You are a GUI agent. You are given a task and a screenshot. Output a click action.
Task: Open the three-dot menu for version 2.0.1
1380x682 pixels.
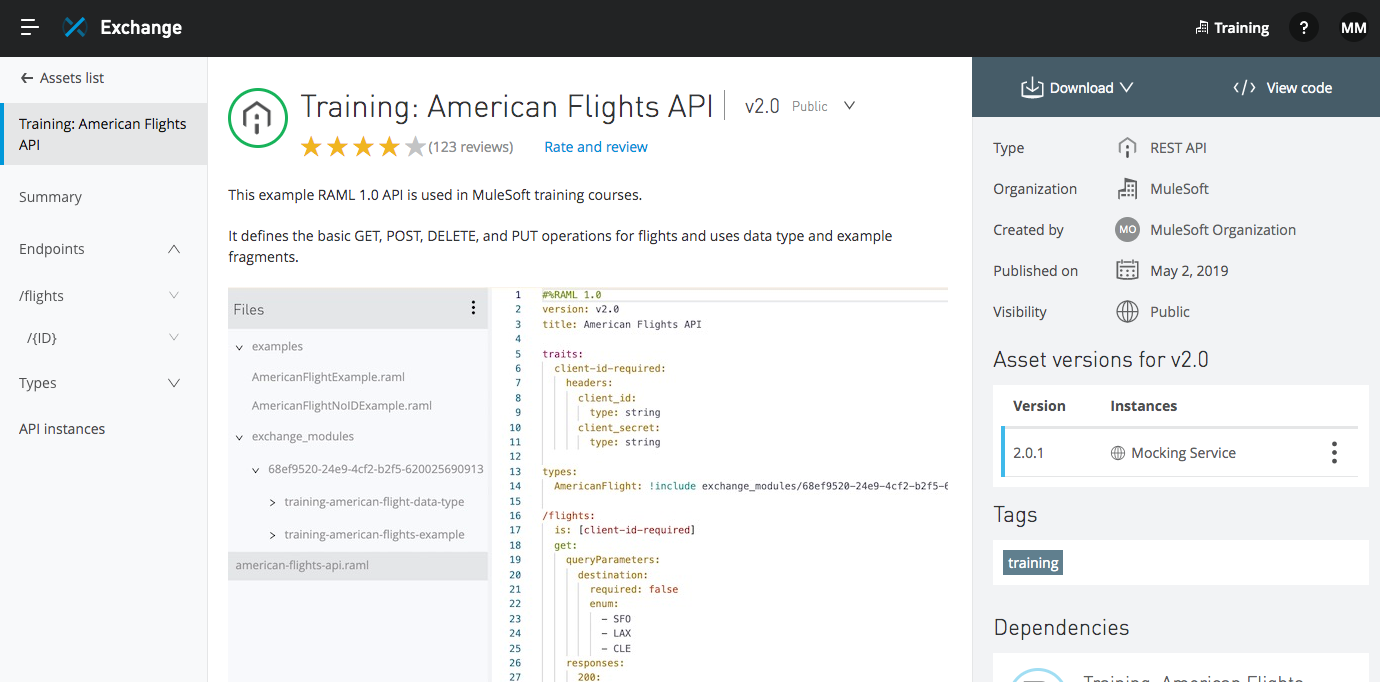click(x=1334, y=453)
